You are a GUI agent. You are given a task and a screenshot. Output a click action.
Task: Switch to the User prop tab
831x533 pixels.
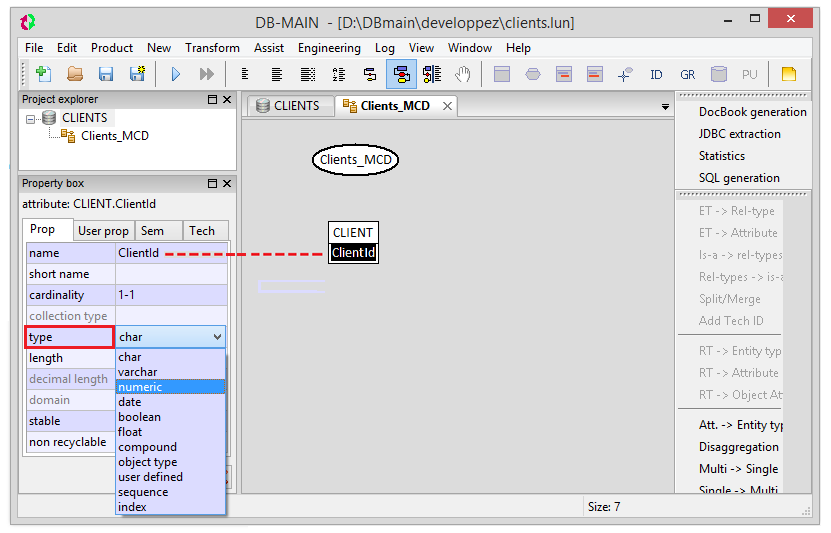103,231
